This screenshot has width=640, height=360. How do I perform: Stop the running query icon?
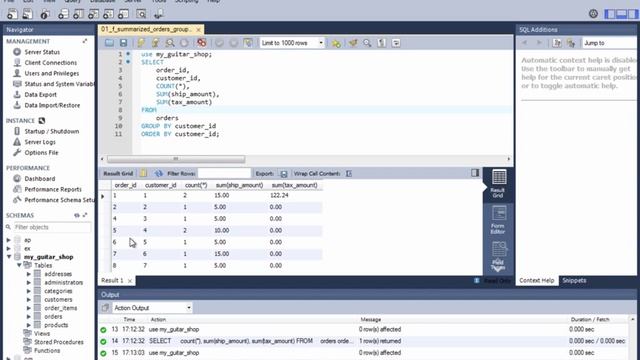[184, 43]
